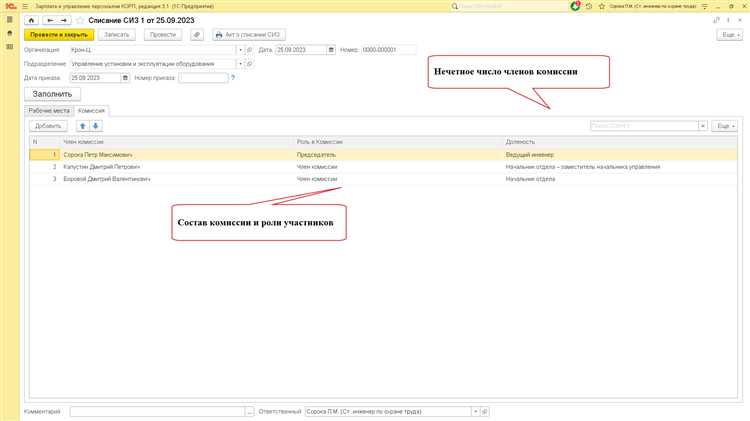
Task: Open attached files via paperclip icon
Action: [197, 34]
